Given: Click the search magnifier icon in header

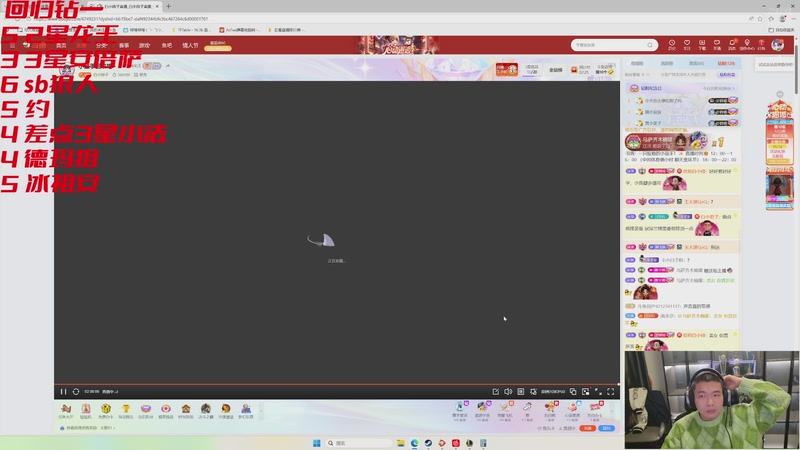Looking at the screenshot, I should click(x=649, y=45).
